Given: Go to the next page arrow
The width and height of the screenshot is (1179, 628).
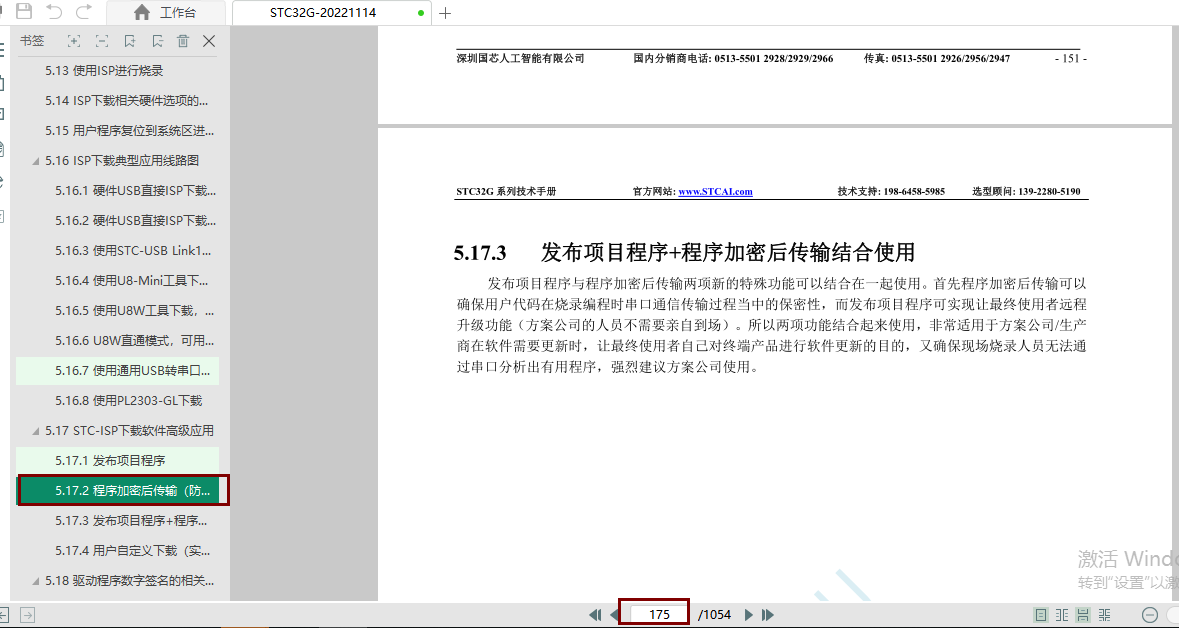Looking at the screenshot, I should (748, 615).
